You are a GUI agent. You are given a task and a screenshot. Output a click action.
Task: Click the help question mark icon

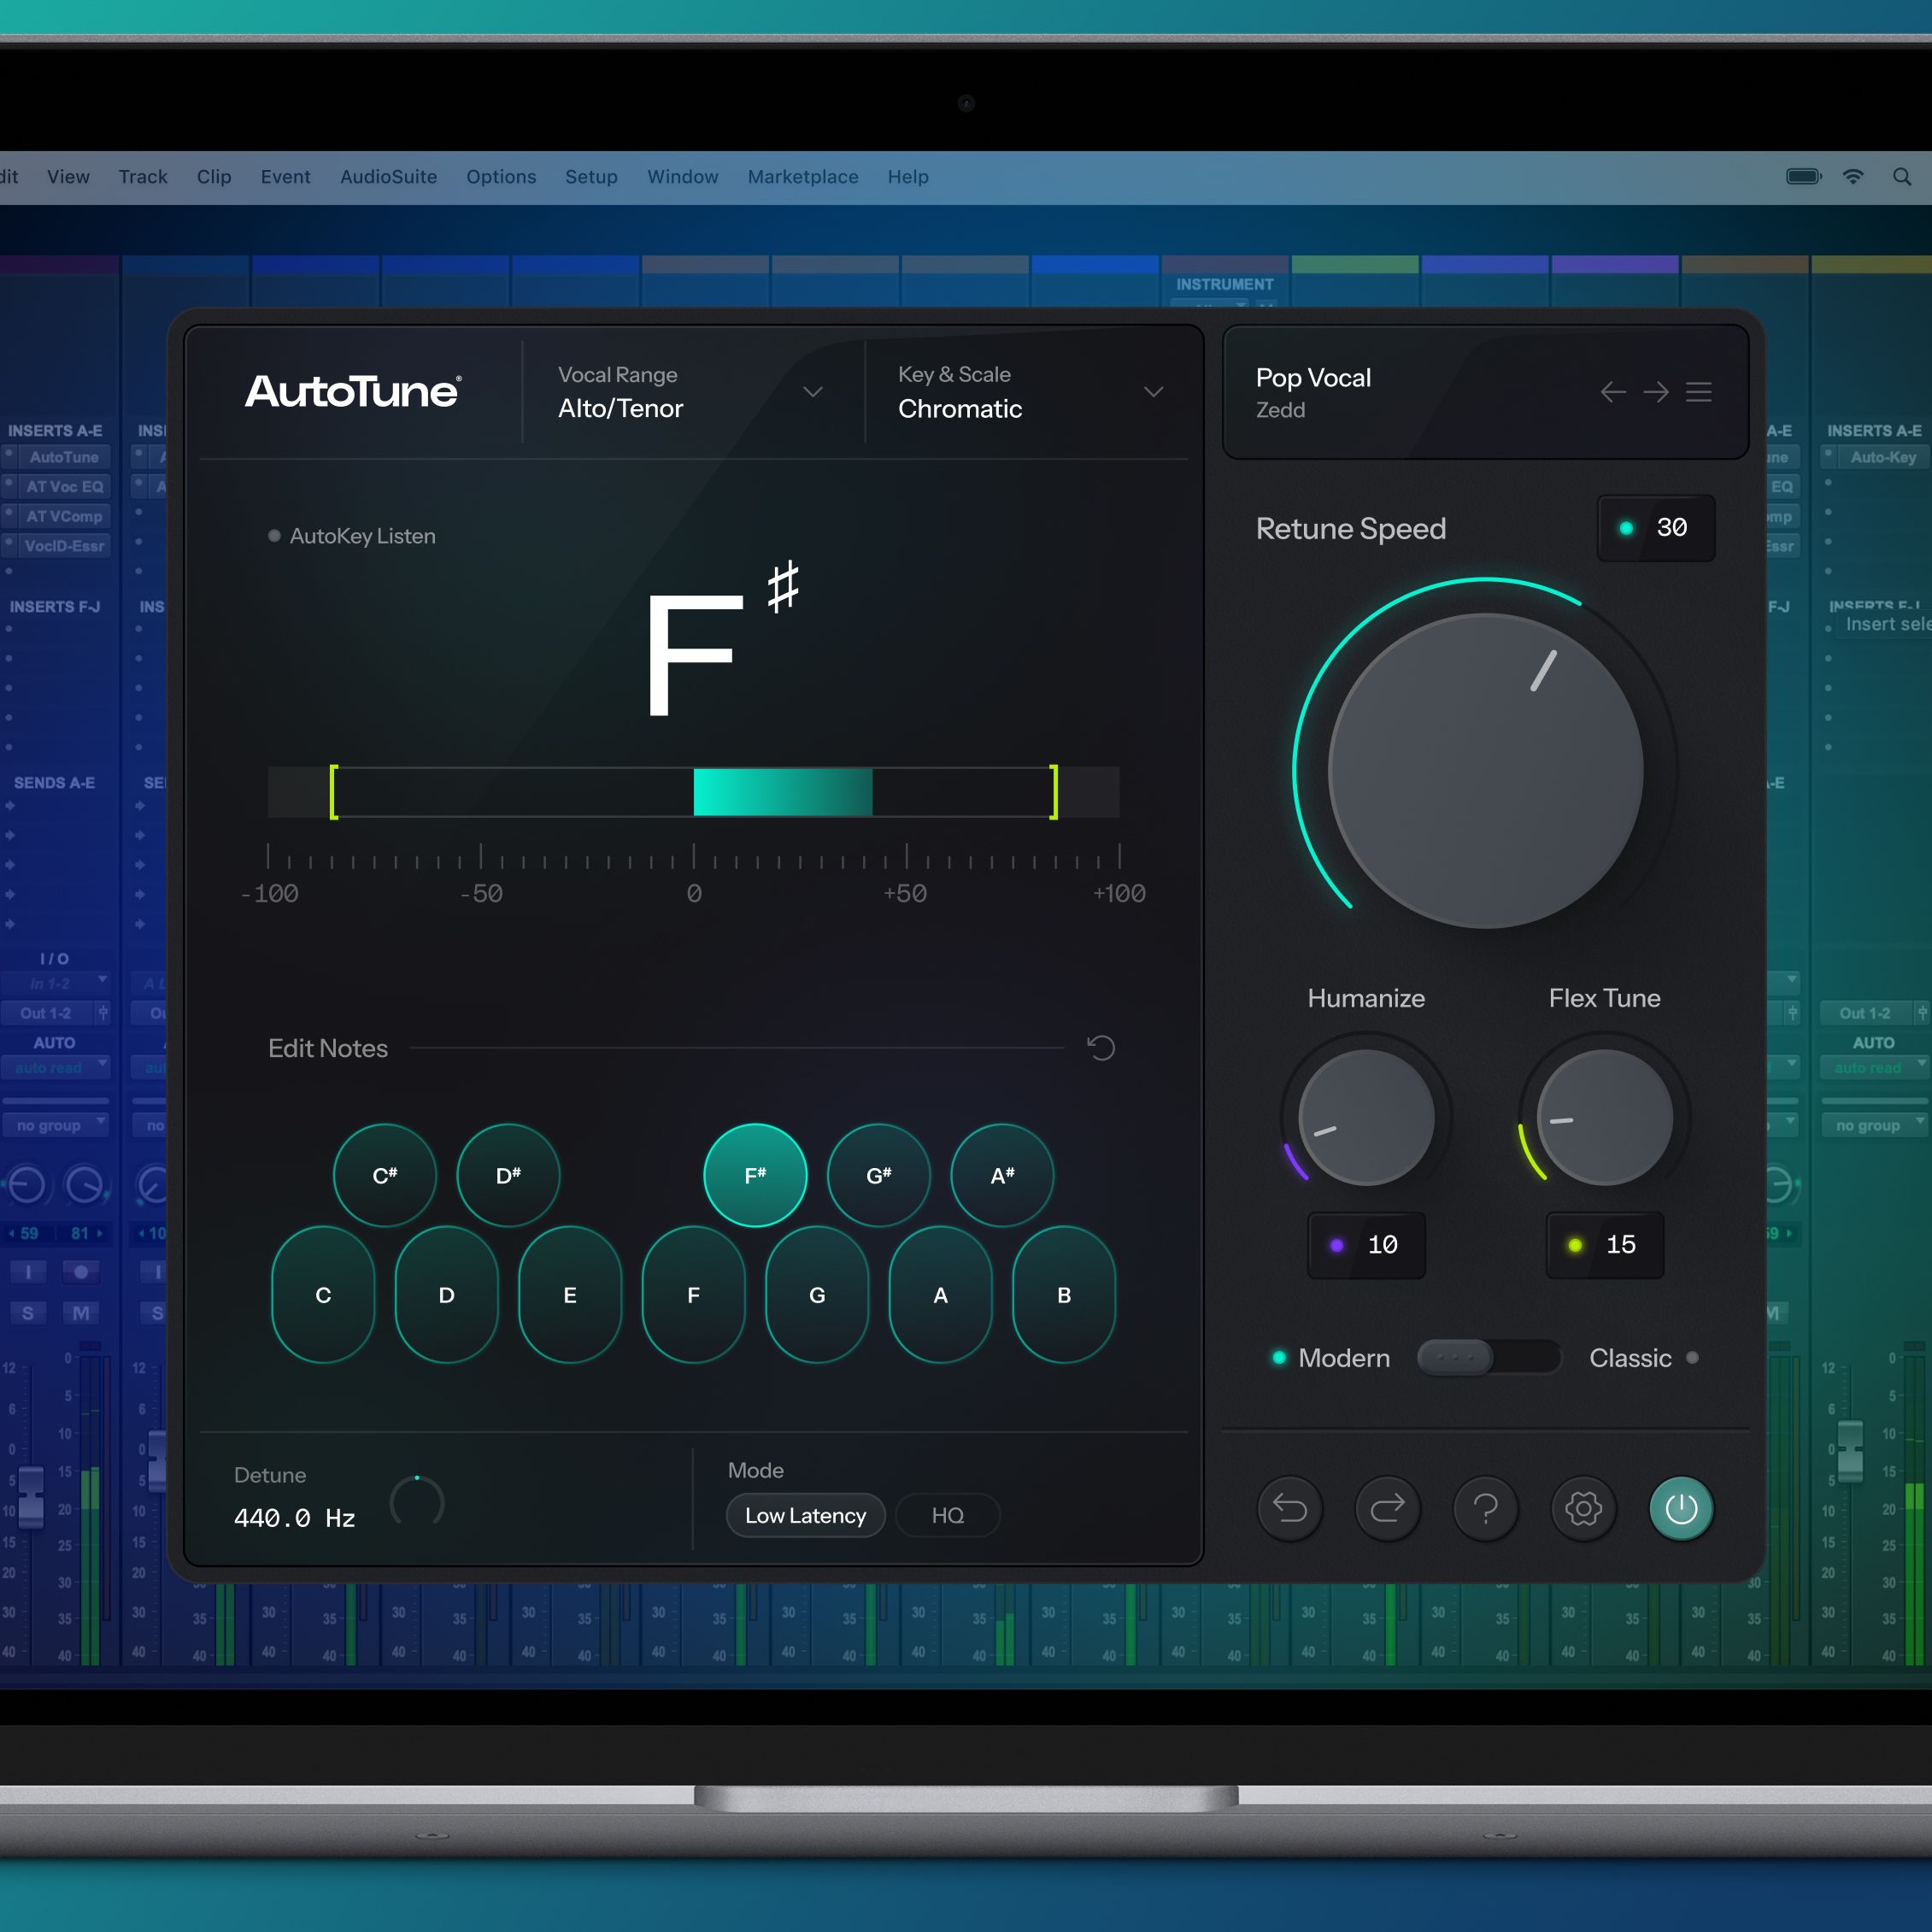[1485, 1508]
